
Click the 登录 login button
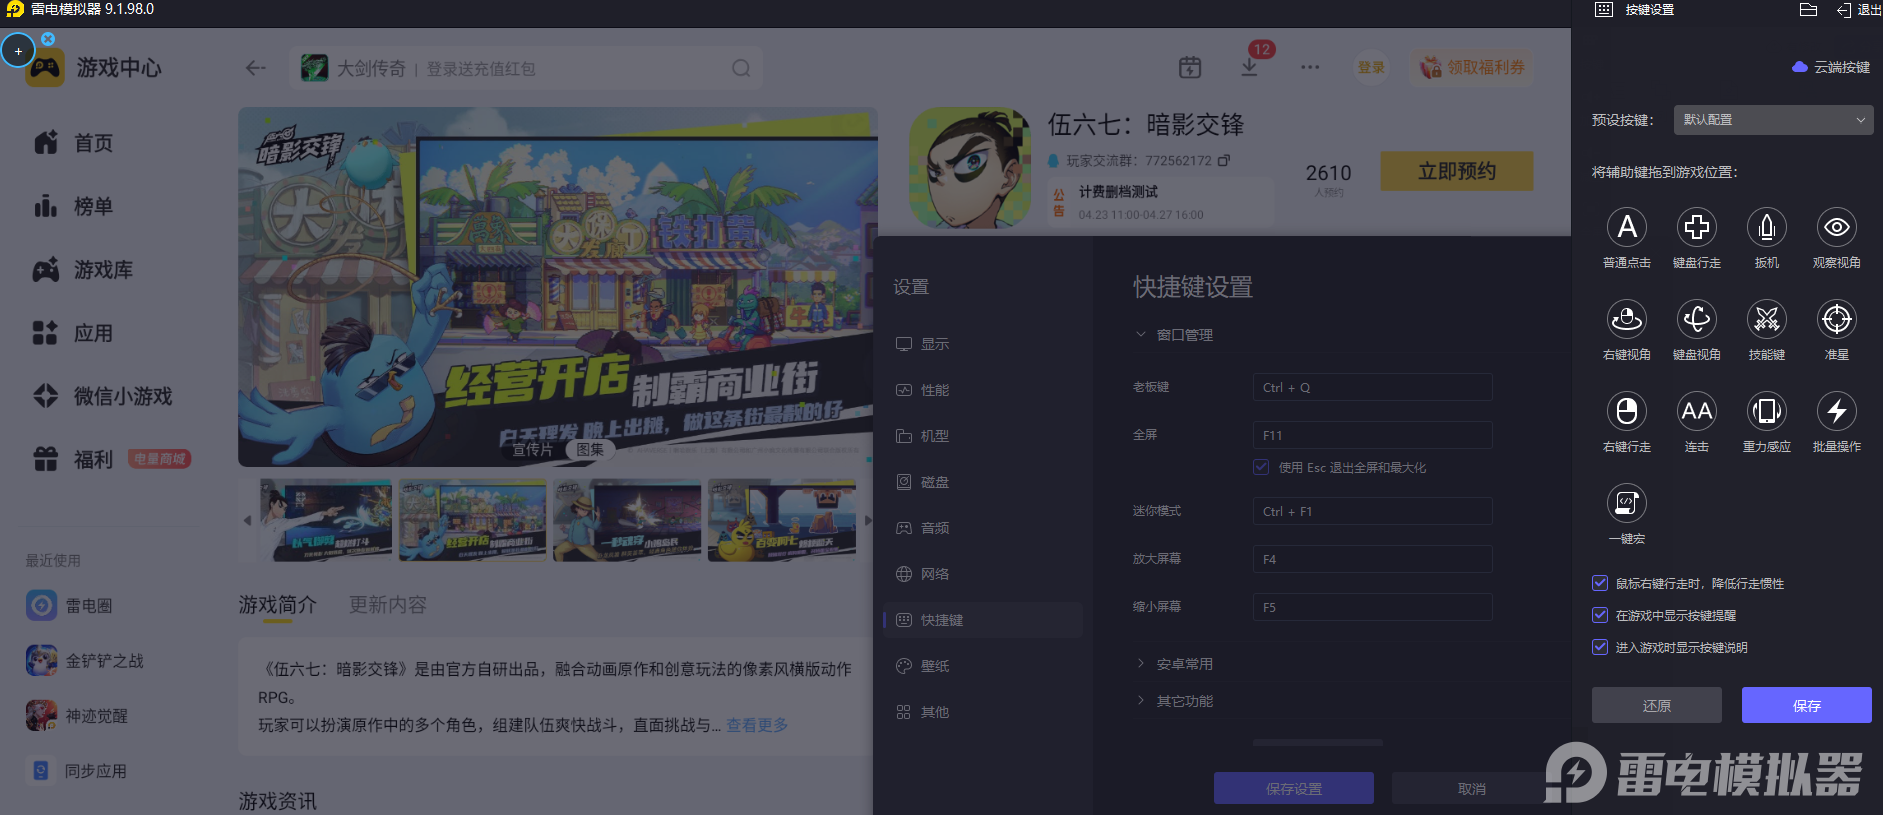[1371, 67]
